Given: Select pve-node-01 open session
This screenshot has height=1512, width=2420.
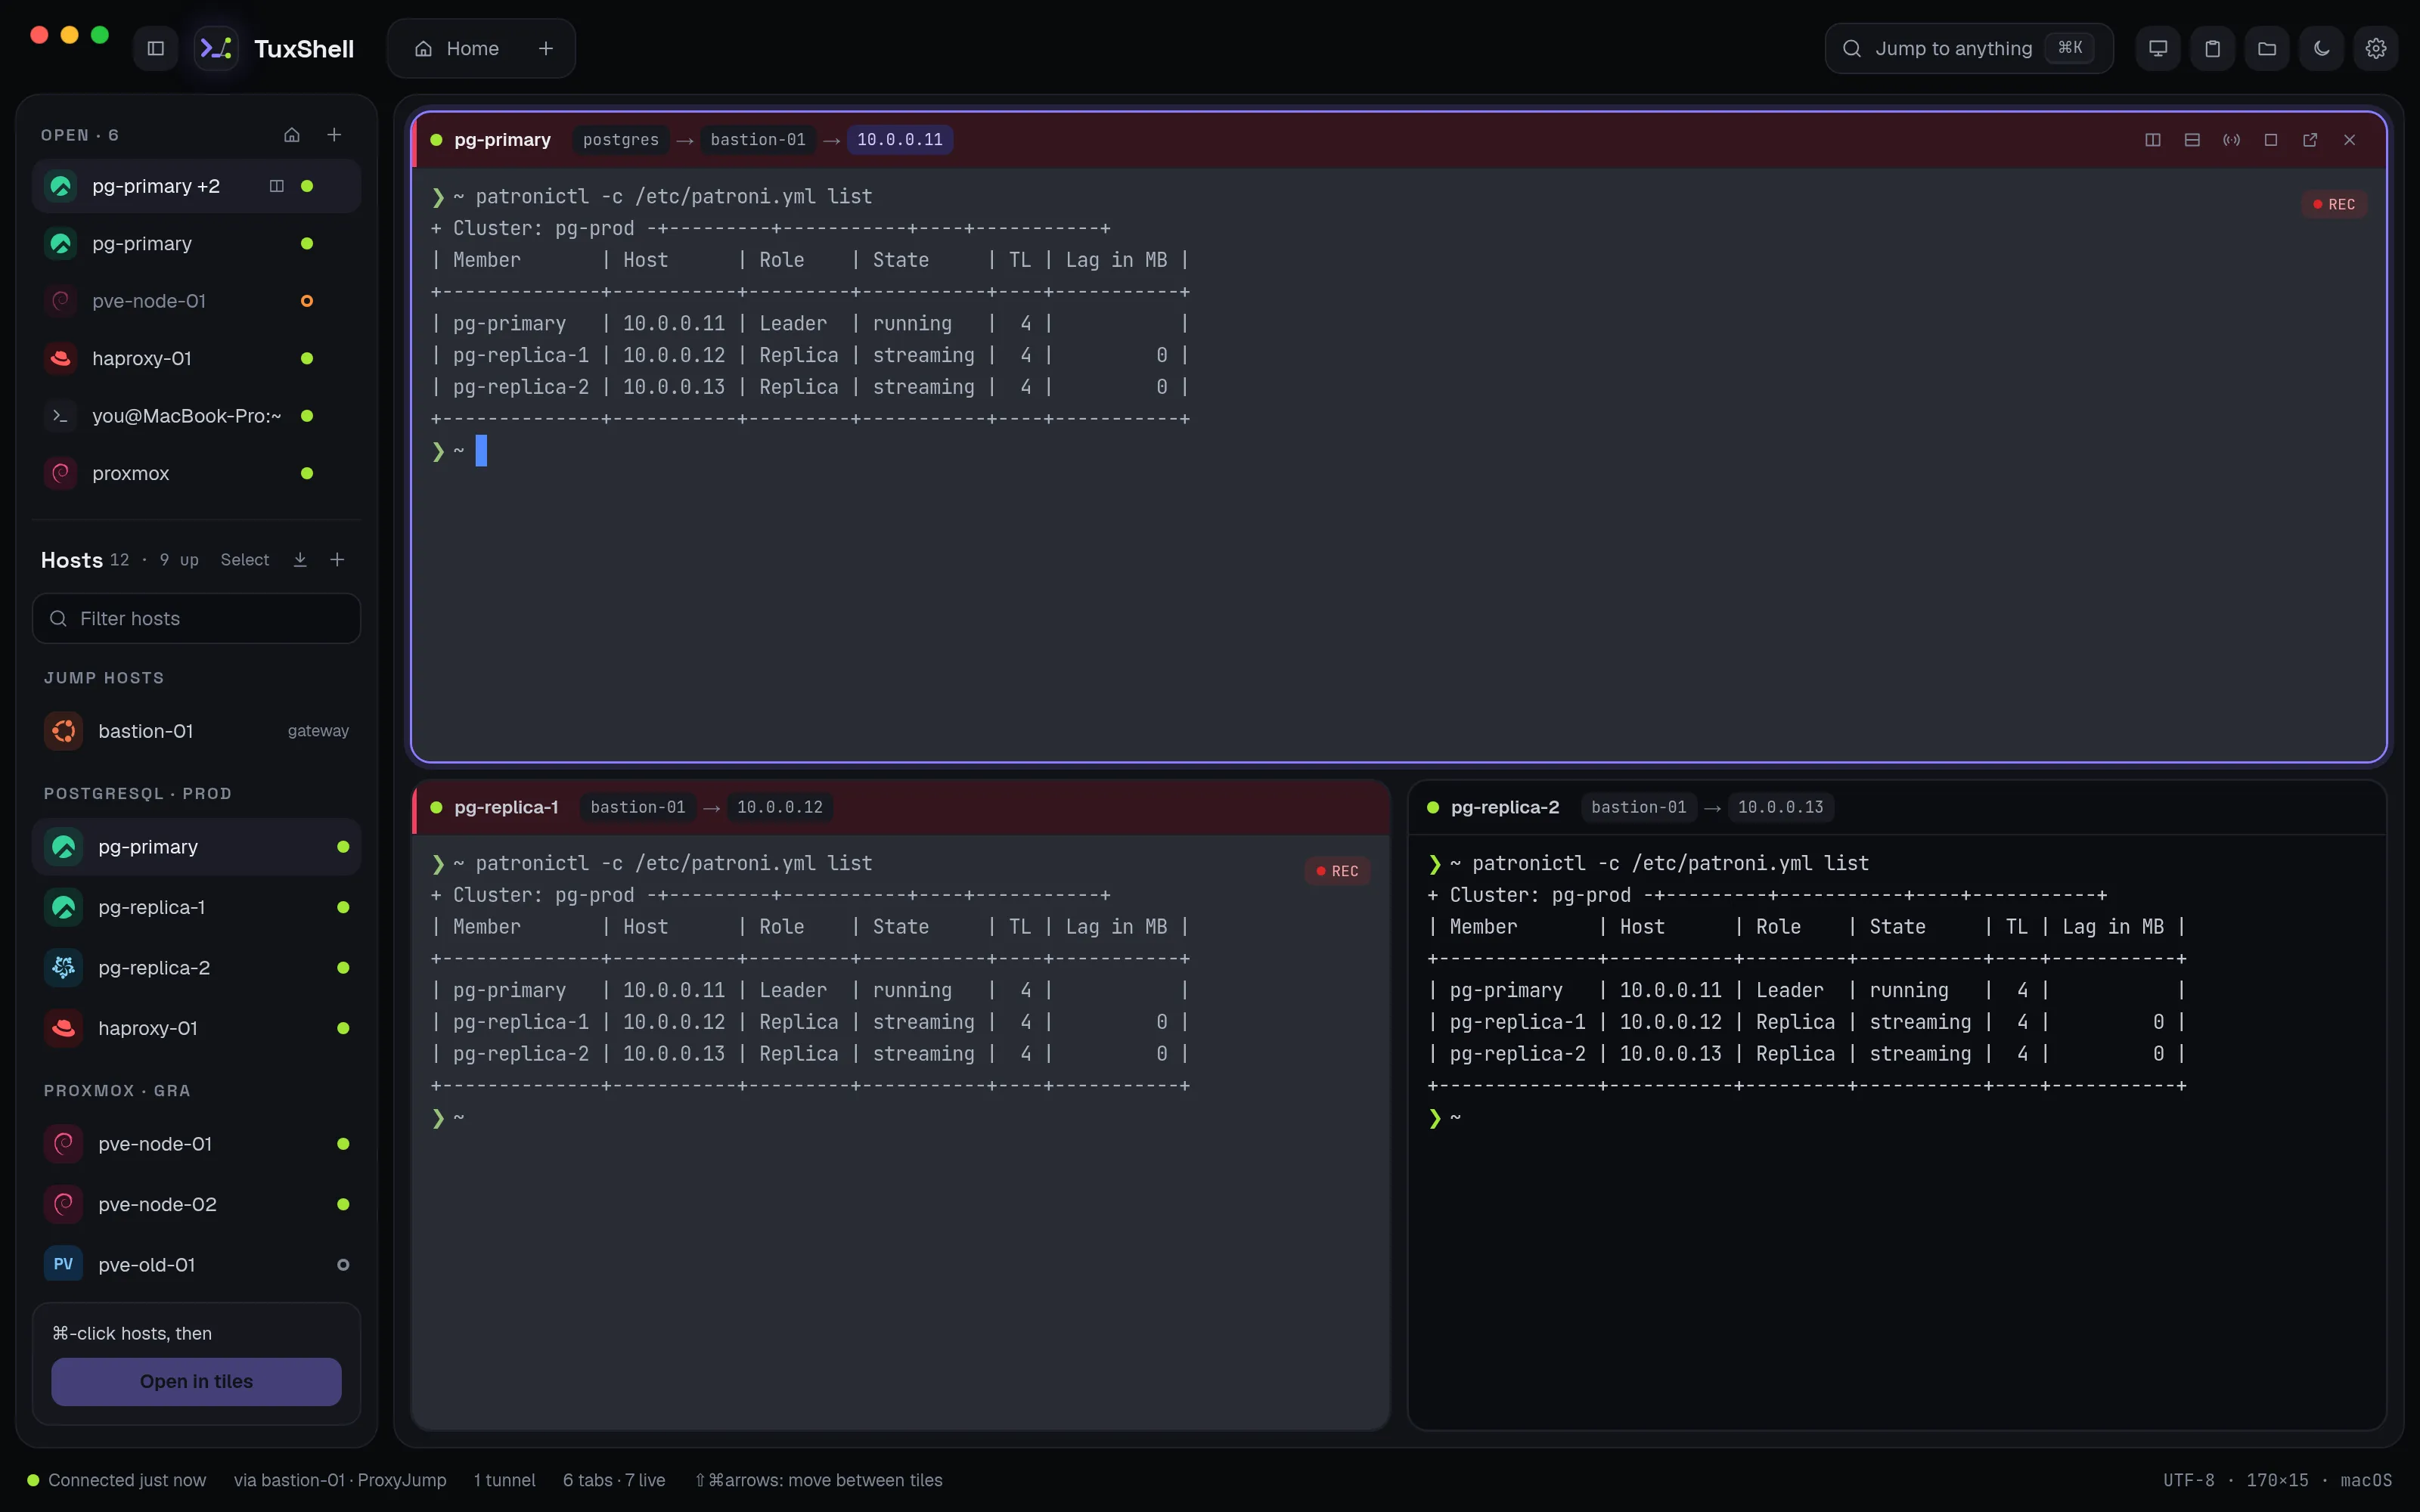Looking at the screenshot, I should 196,301.
